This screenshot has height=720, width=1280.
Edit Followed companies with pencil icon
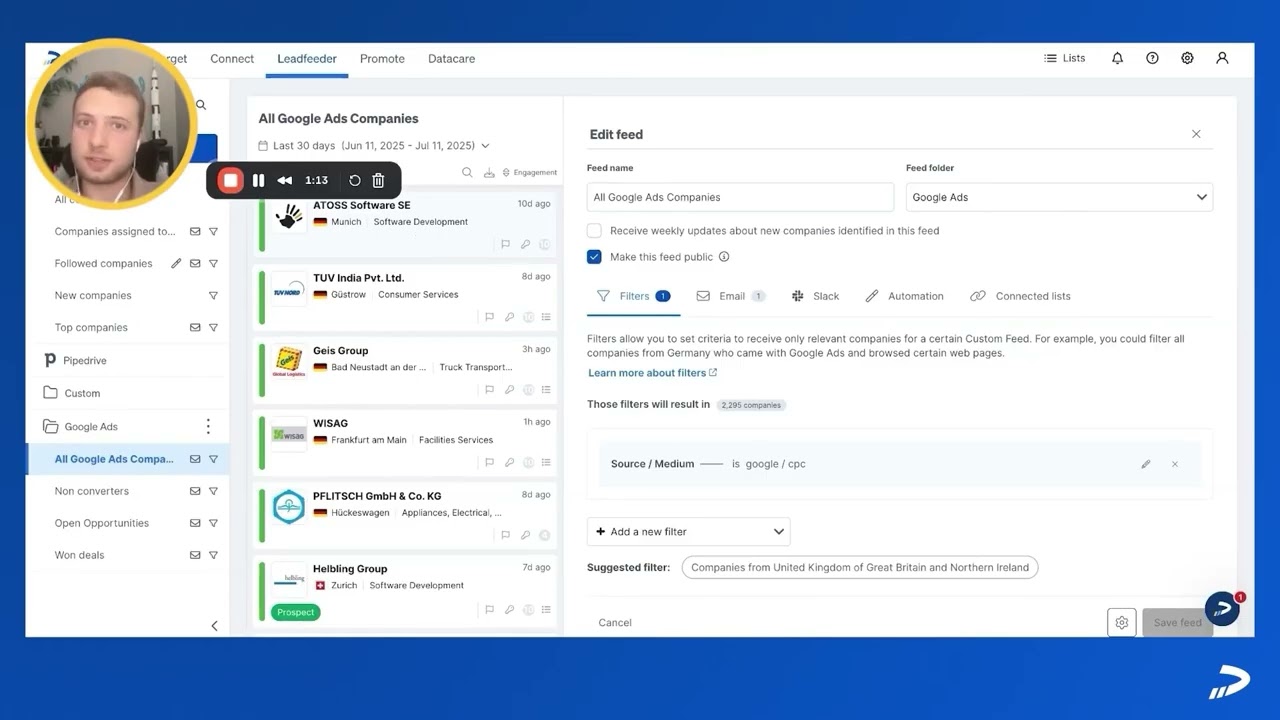tap(176, 263)
